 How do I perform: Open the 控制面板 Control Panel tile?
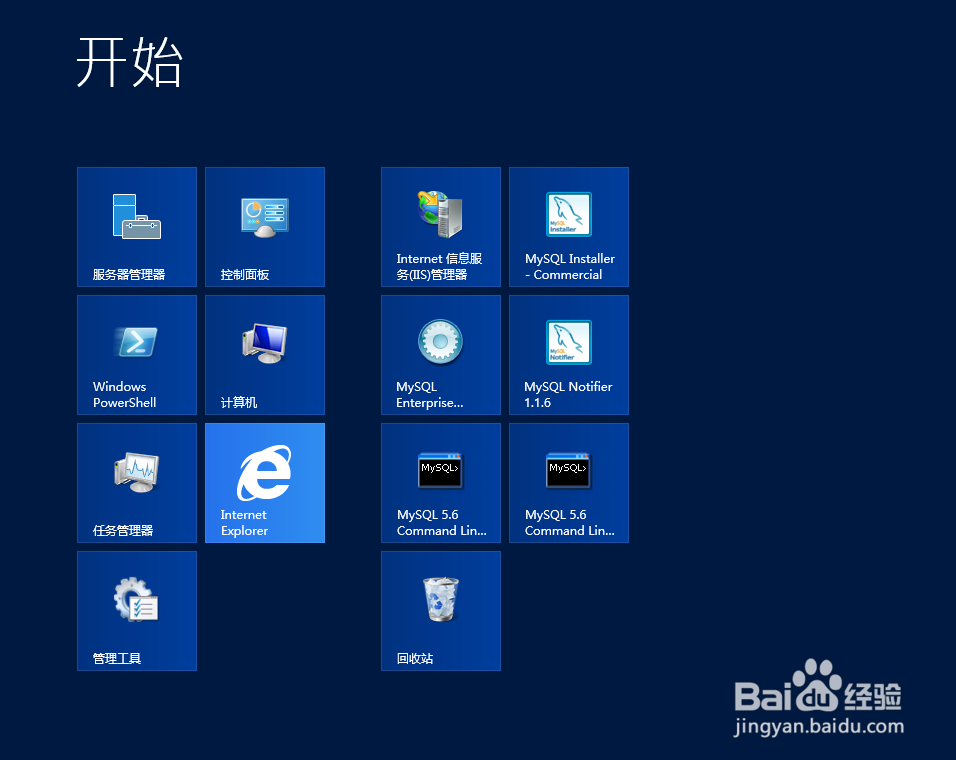coord(265,227)
